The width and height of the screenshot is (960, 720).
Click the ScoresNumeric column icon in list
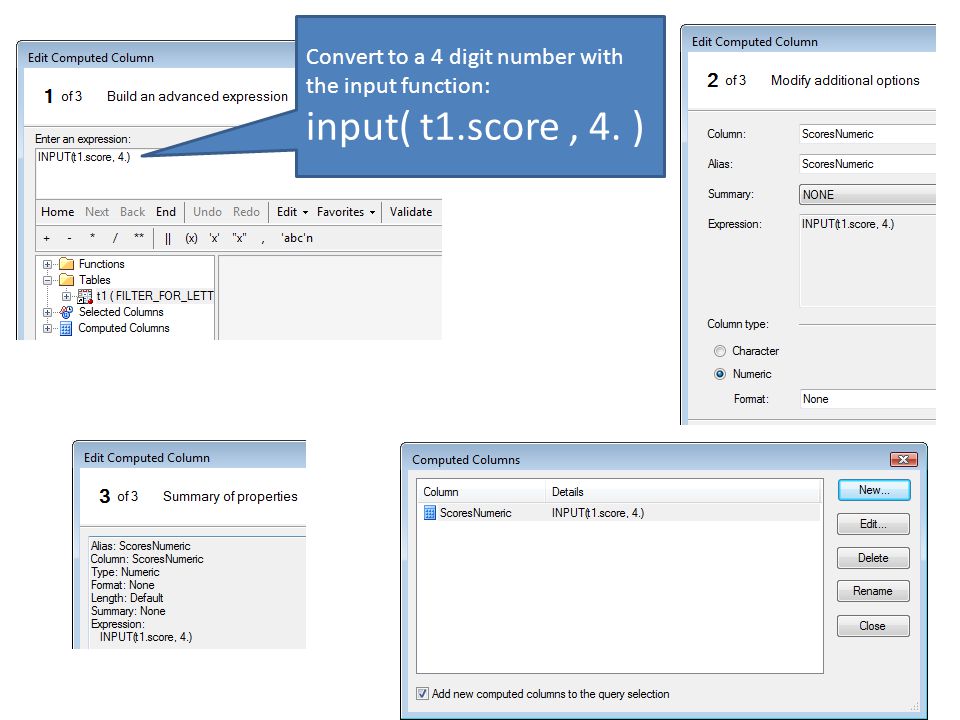pyautogui.click(x=430, y=512)
